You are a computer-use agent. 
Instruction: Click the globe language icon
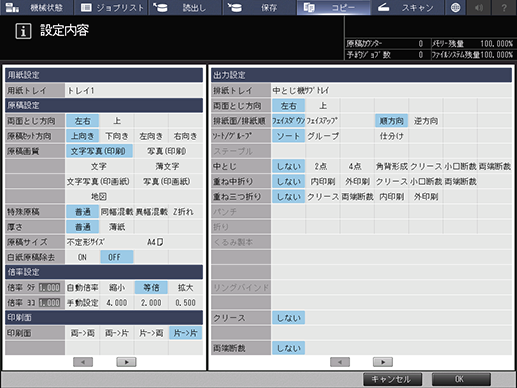(455, 7)
